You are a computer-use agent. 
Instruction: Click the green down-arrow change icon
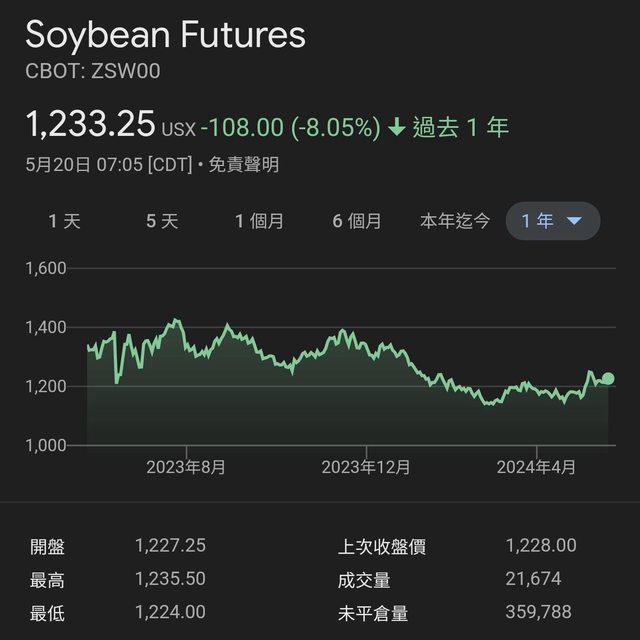396,127
